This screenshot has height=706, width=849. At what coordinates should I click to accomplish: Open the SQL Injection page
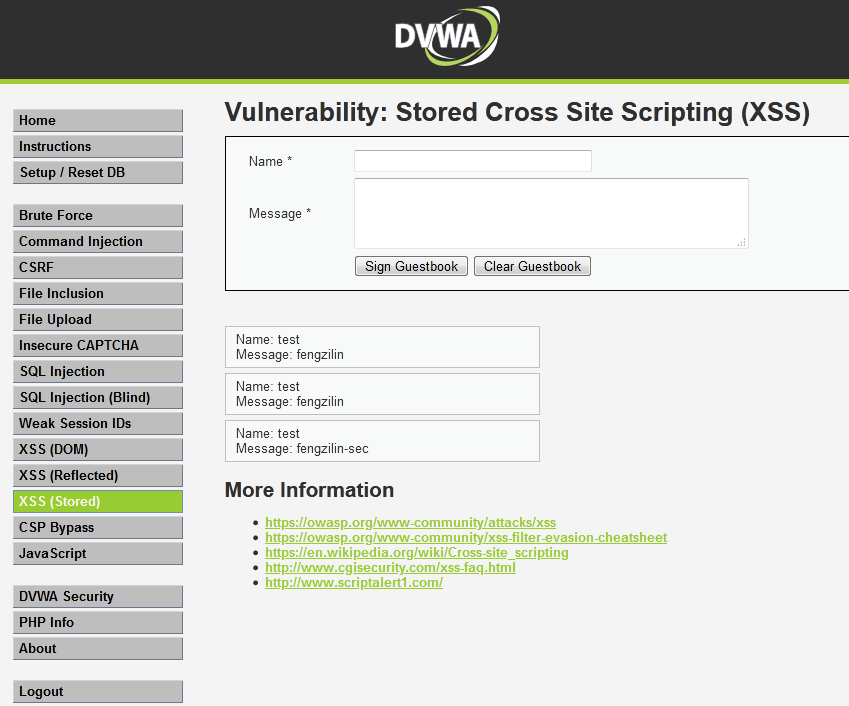click(x=98, y=371)
